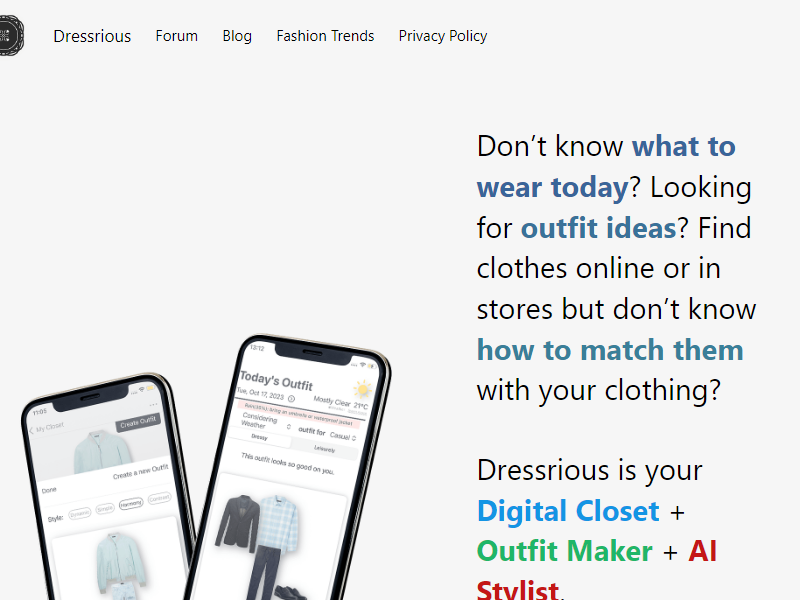800x600 pixels.
Task: Select the Contrast style chip
Action: [x=159, y=499]
